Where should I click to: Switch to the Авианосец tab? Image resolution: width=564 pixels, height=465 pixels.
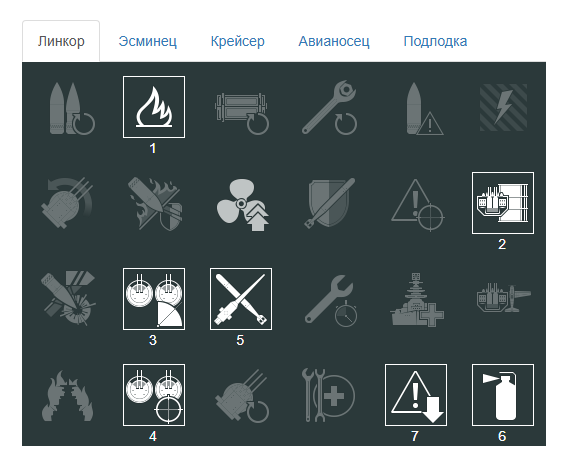(x=334, y=41)
